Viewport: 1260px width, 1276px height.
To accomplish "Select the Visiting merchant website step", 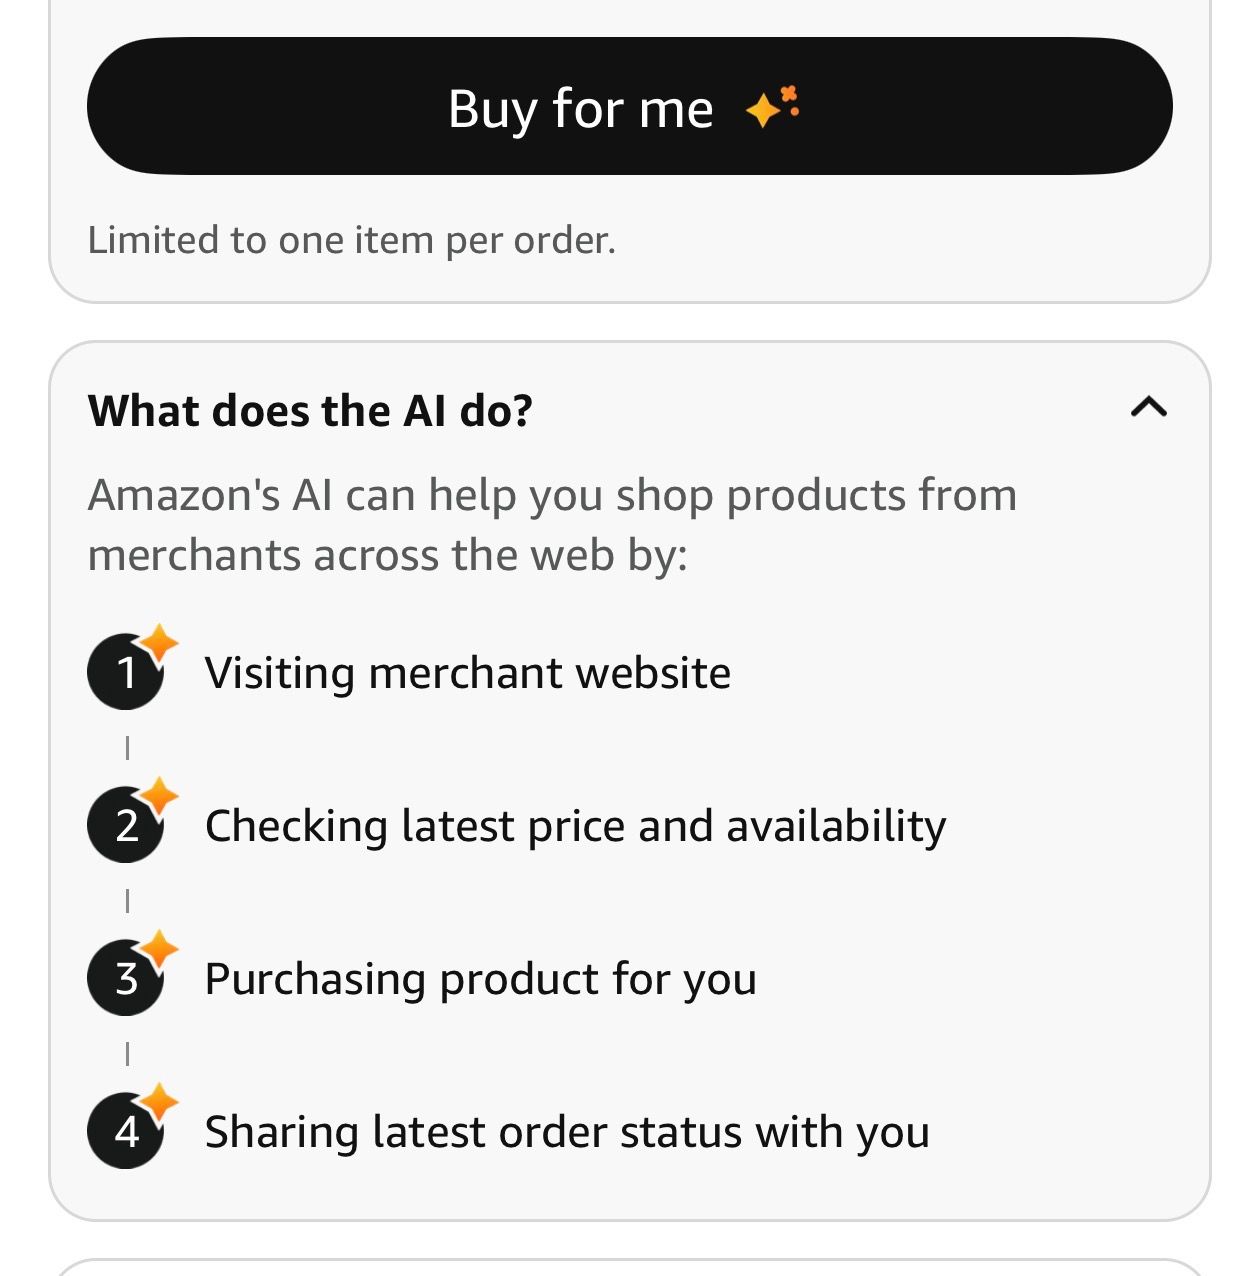I will (x=467, y=673).
